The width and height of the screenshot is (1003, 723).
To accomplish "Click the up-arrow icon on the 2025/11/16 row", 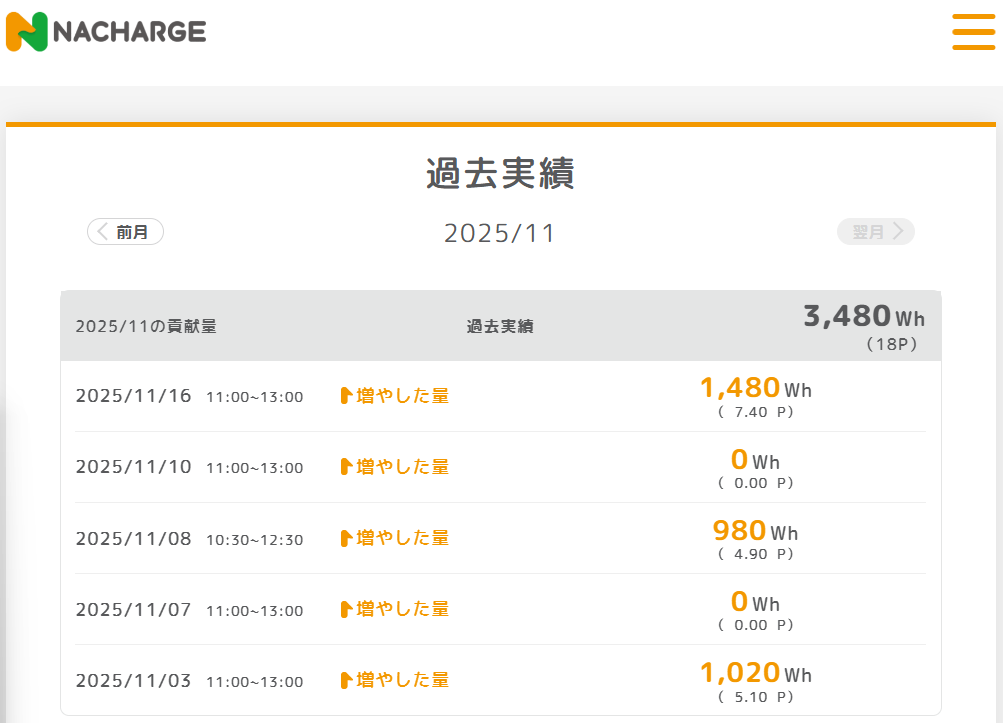I will tap(346, 396).
